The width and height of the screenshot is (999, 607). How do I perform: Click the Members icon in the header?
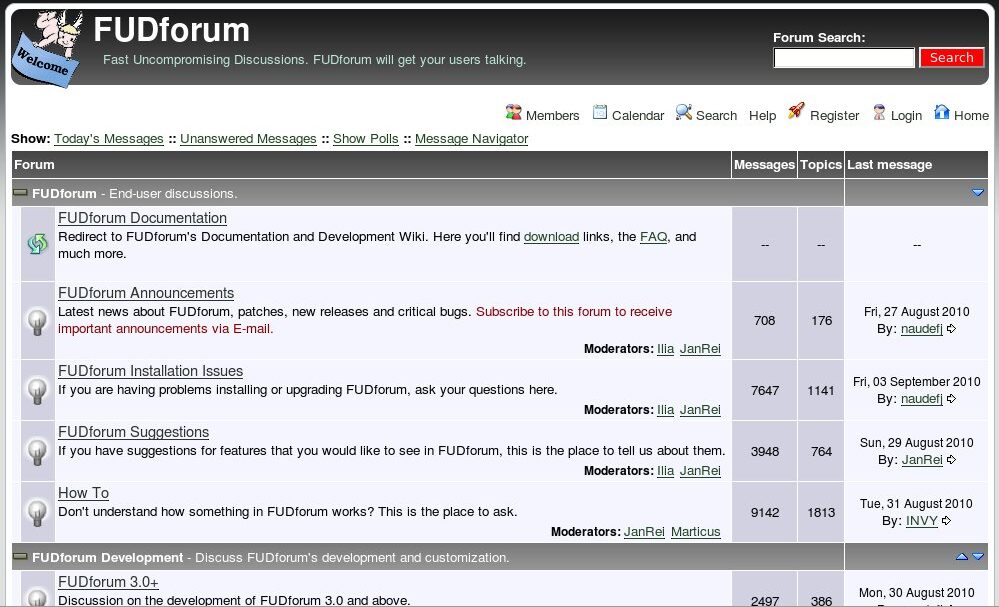pyautogui.click(x=513, y=114)
